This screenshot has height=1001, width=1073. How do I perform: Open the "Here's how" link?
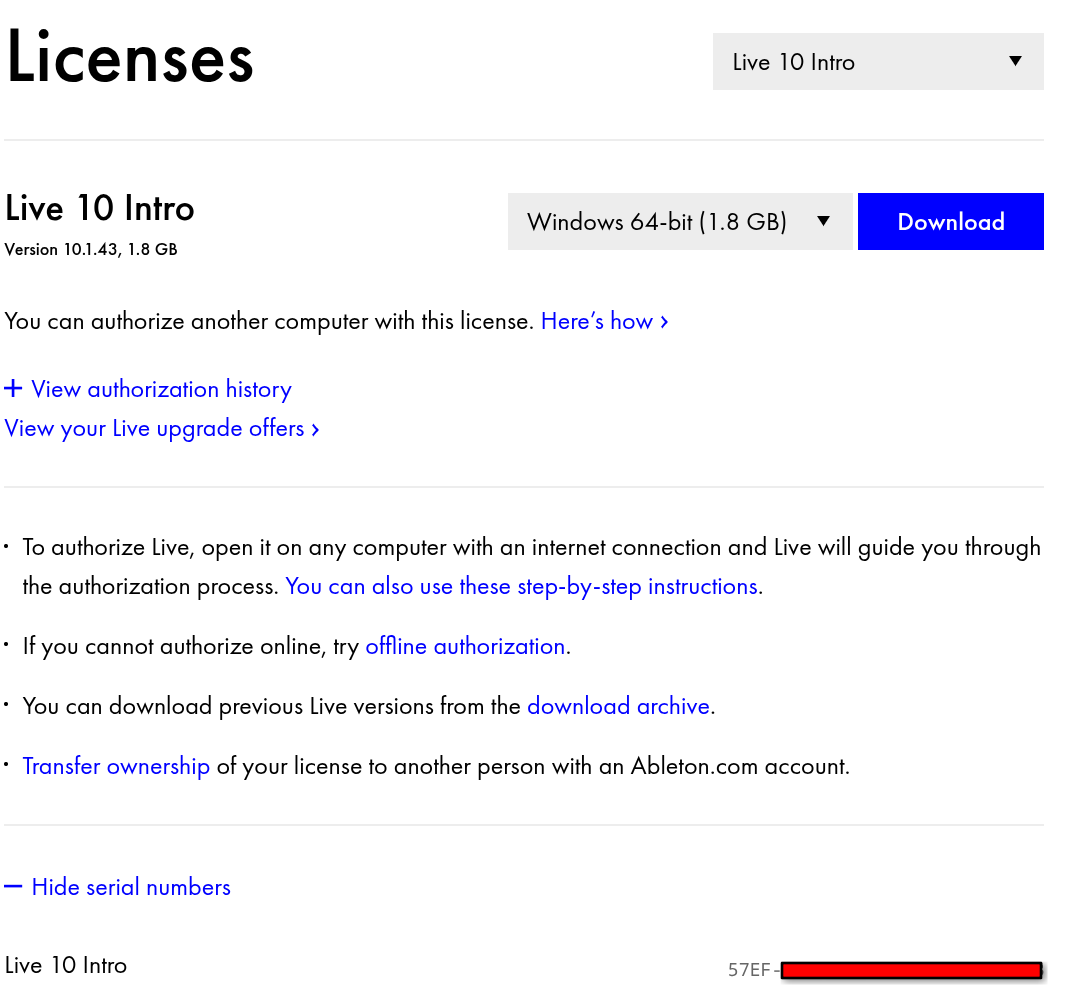coord(604,321)
